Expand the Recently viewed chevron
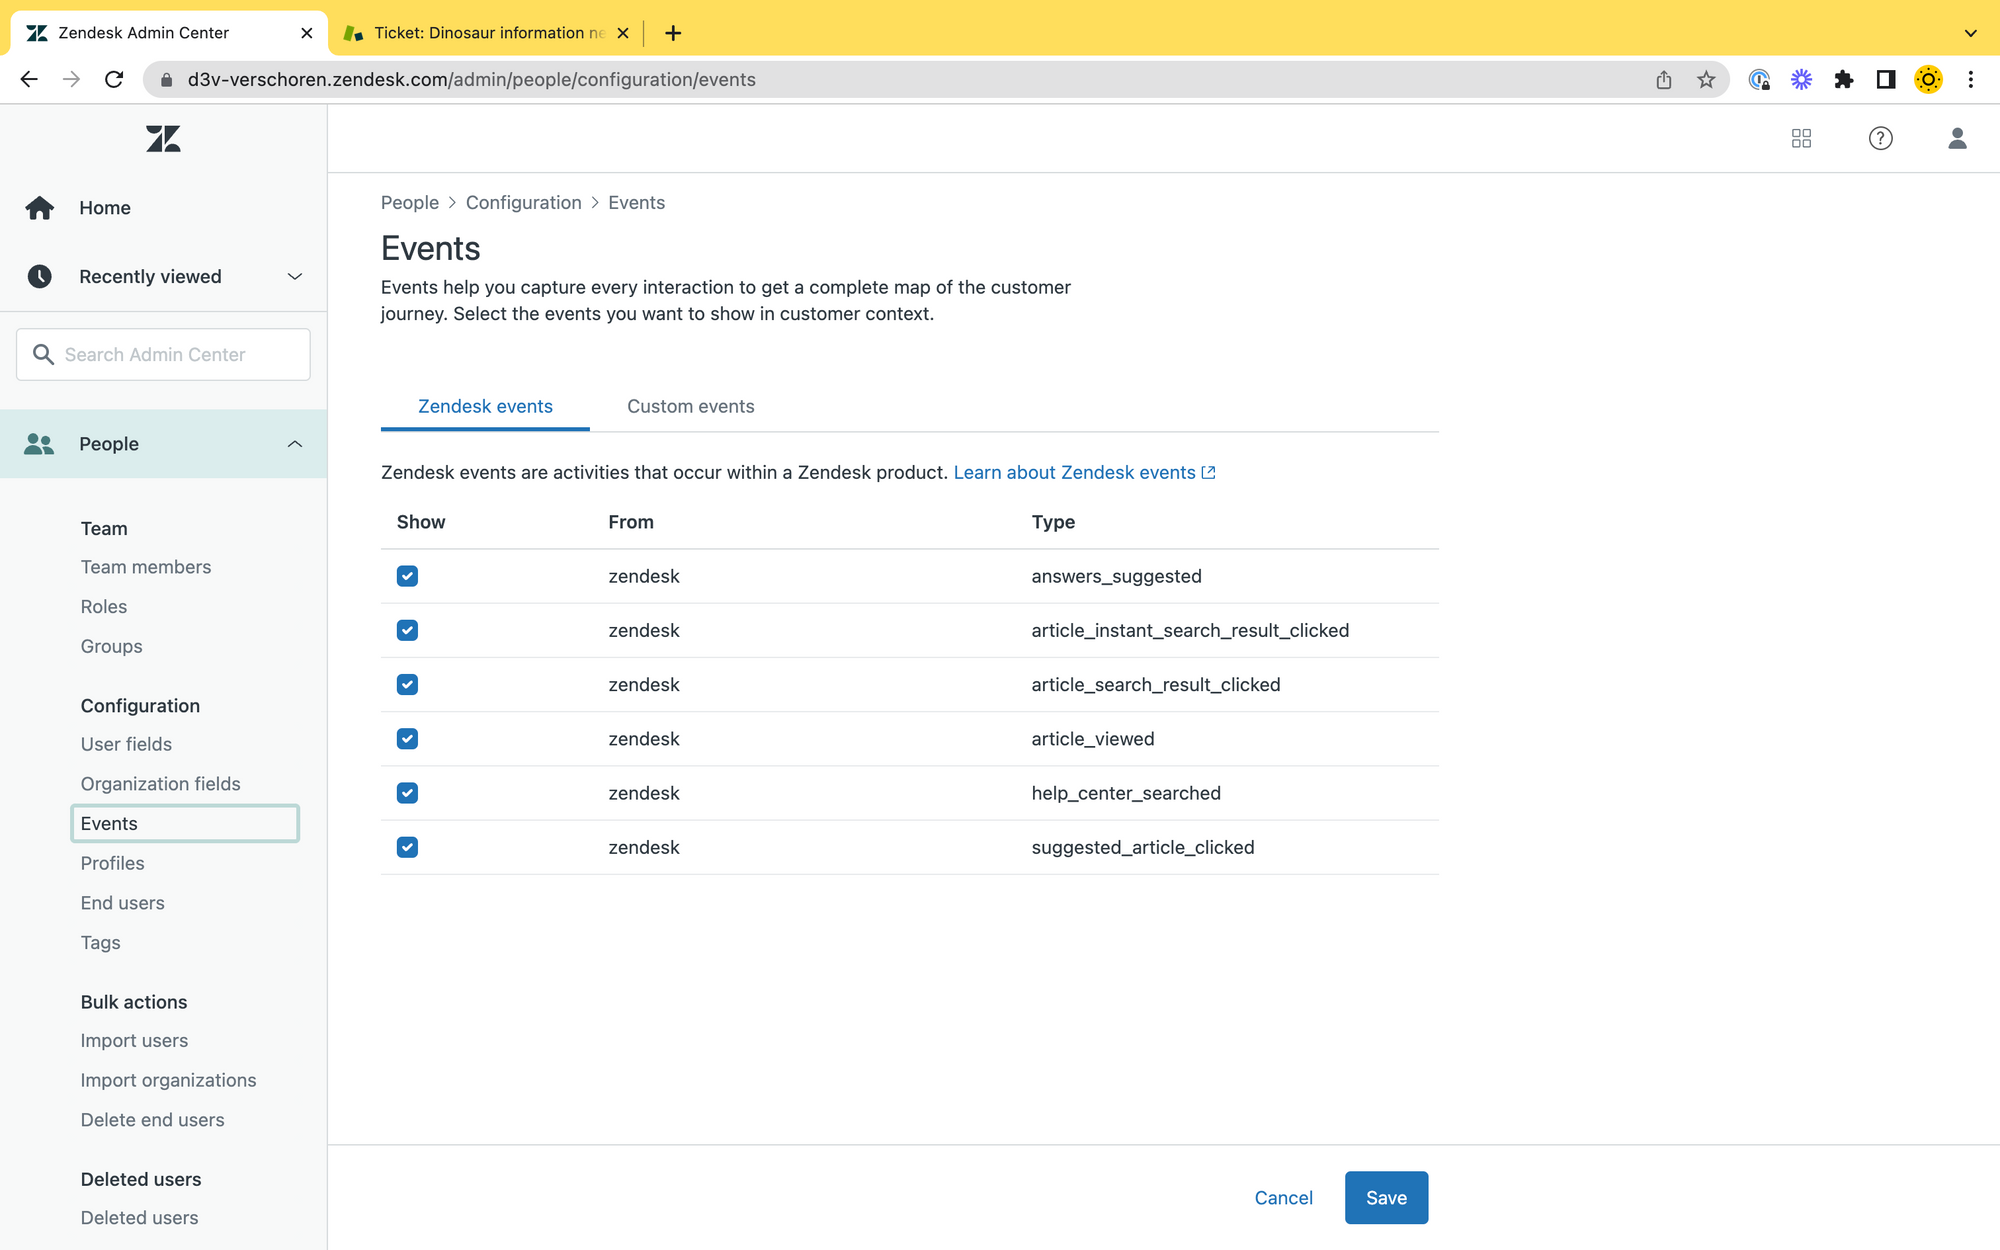The image size is (2000, 1250). click(x=294, y=277)
